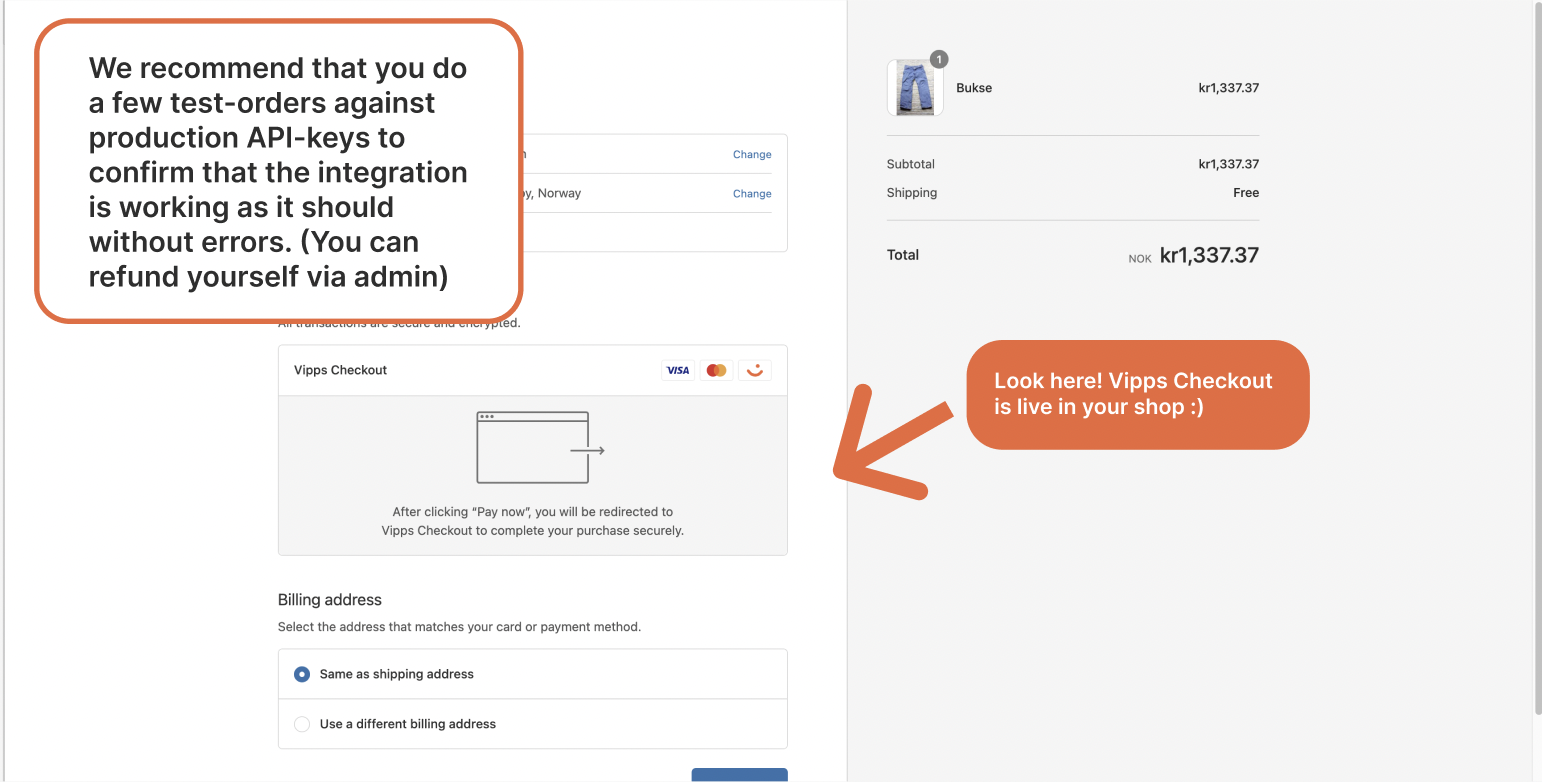Click the total amount kr1,337.37 in bold
Image resolution: width=1542 pixels, height=782 pixels.
click(x=1209, y=255)
